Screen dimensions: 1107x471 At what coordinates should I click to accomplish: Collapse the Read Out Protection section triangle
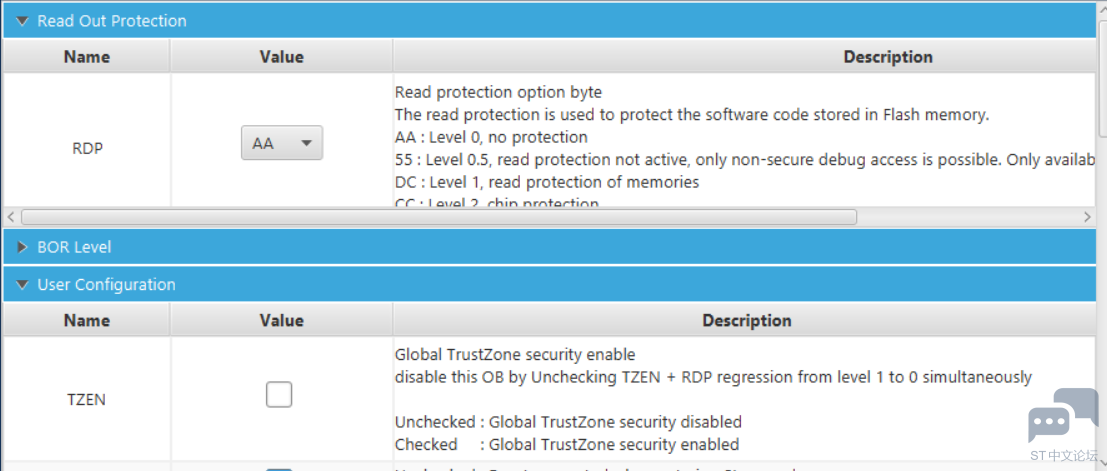coord(23,21)
